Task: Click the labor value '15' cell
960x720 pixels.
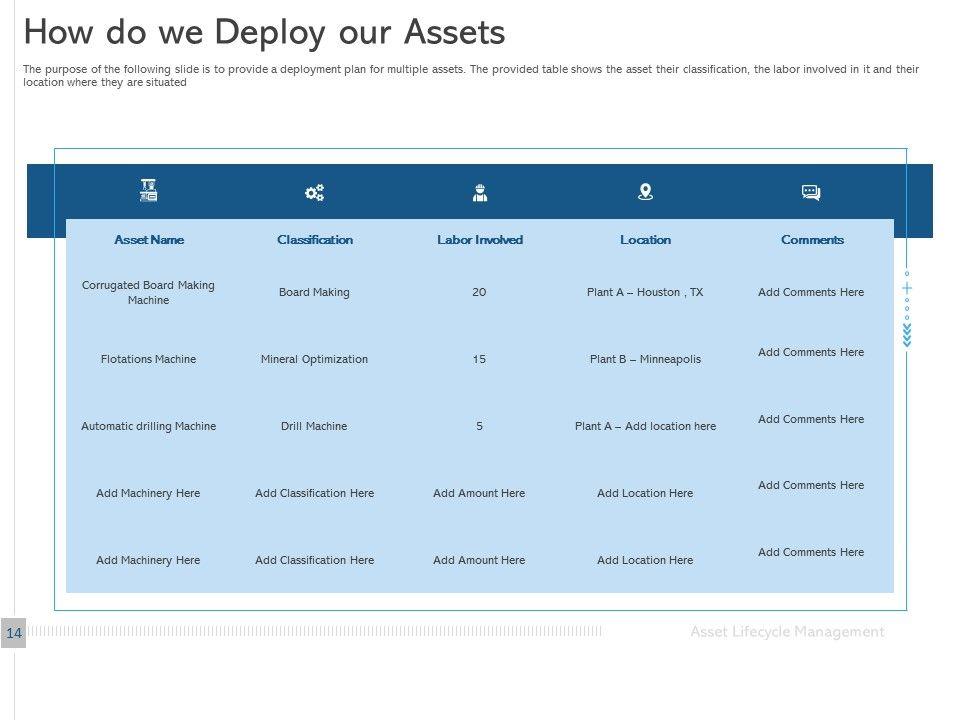Action: tap(479, 359)
